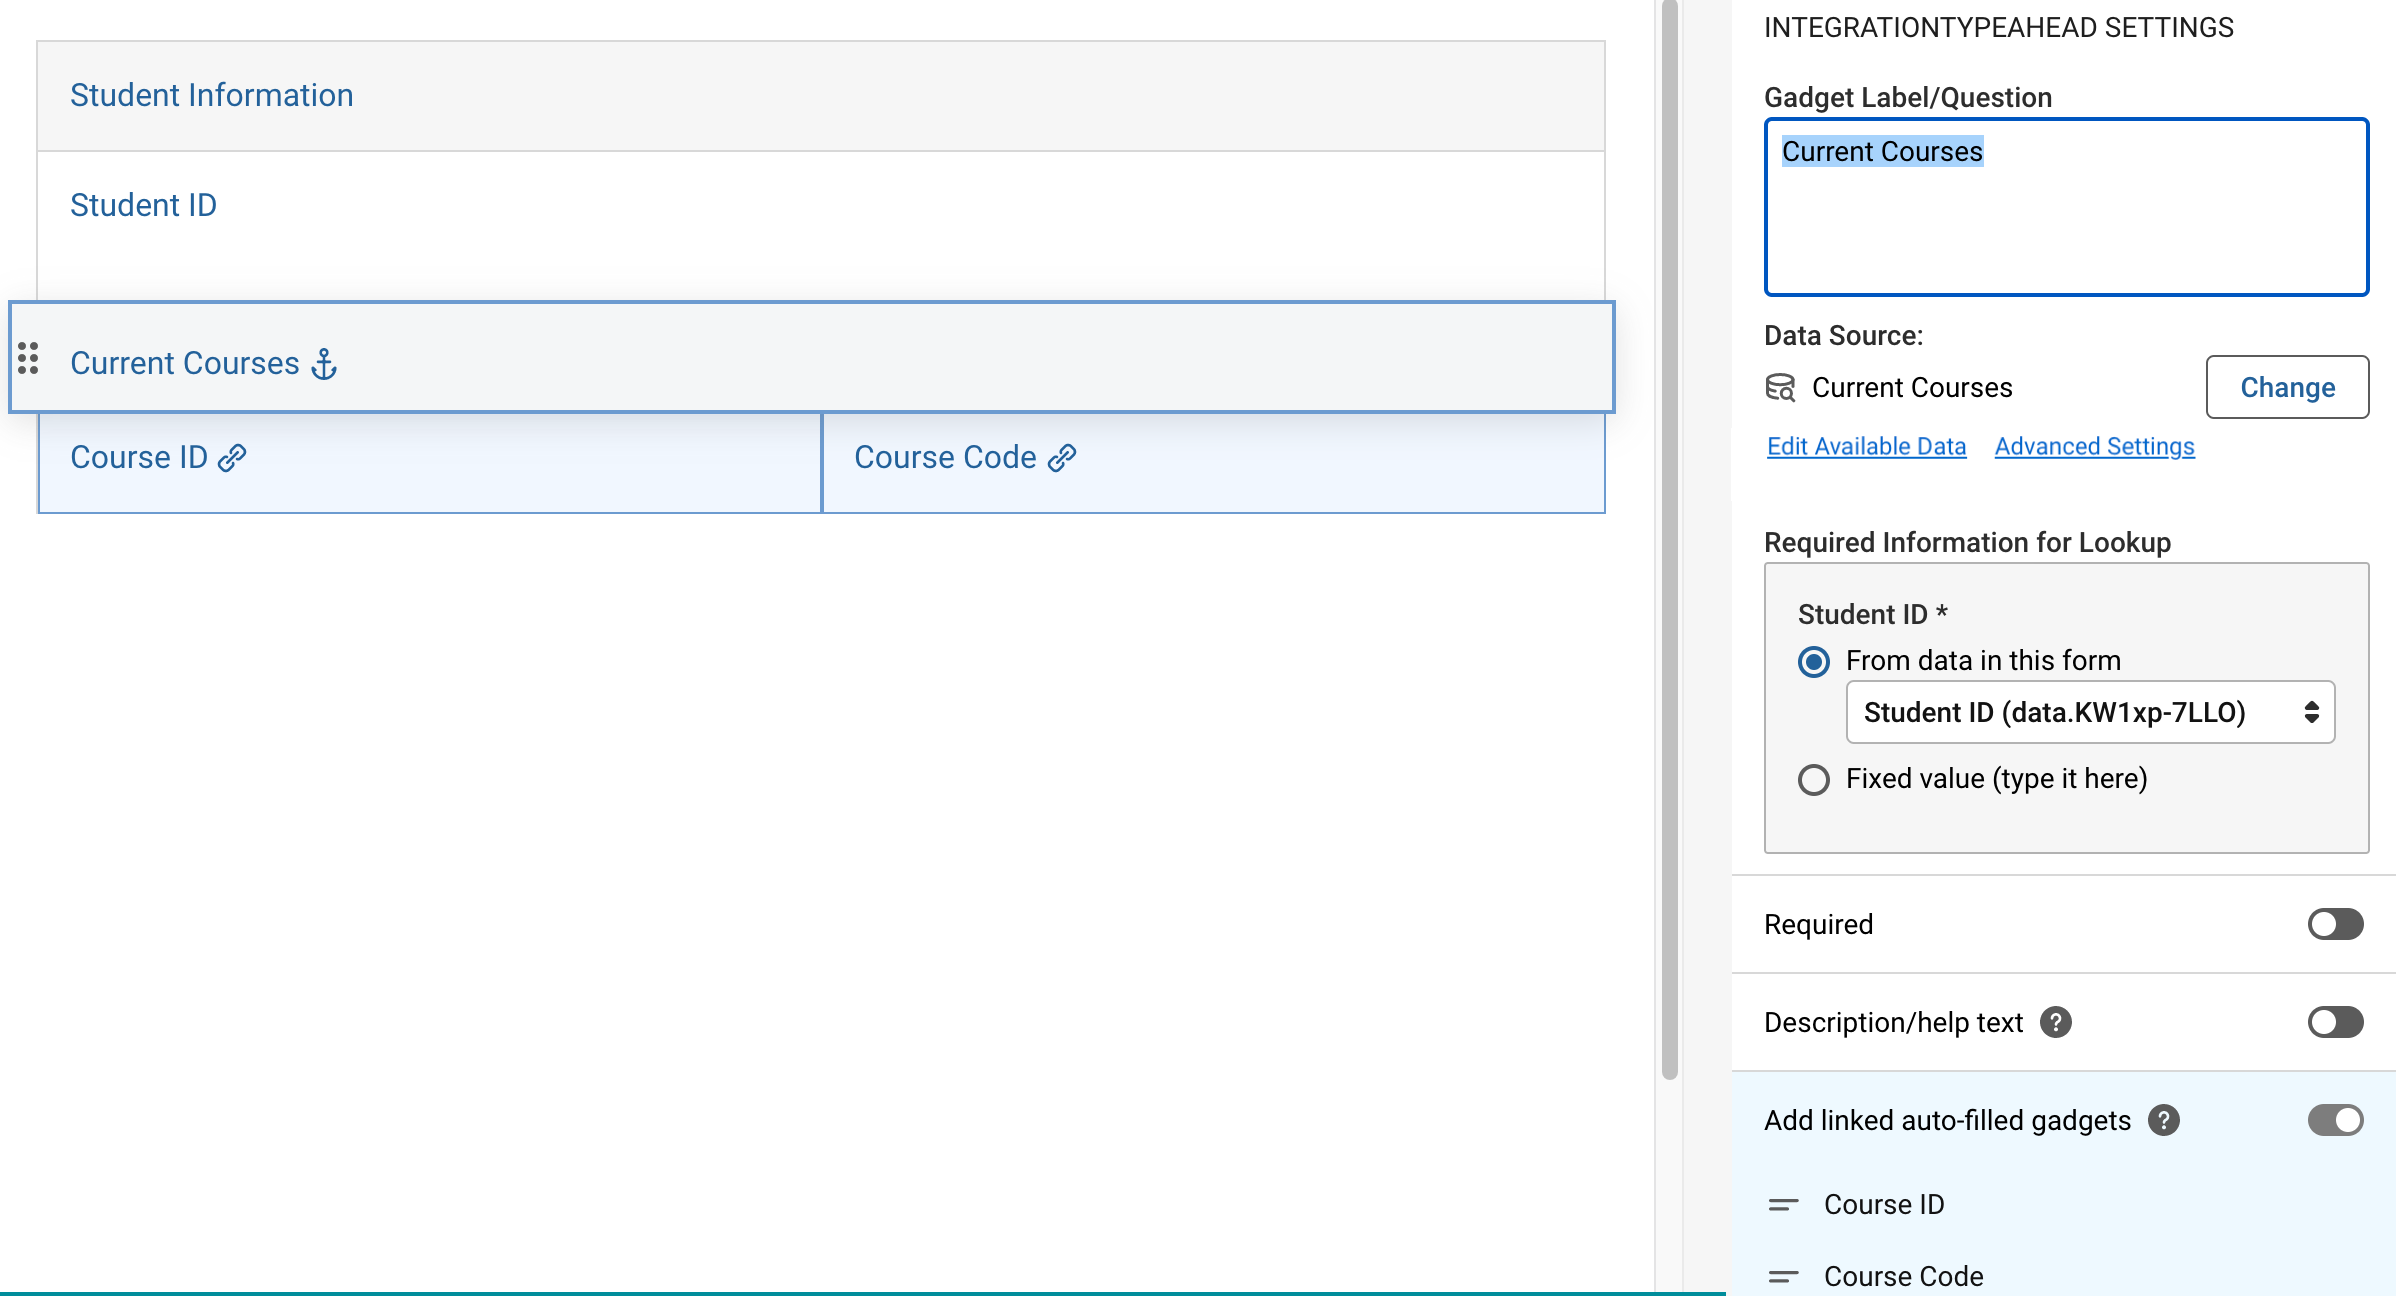Open the Description/help text help icon
Viewport: 2396px width, 1296px height.
point(2058,1022)
